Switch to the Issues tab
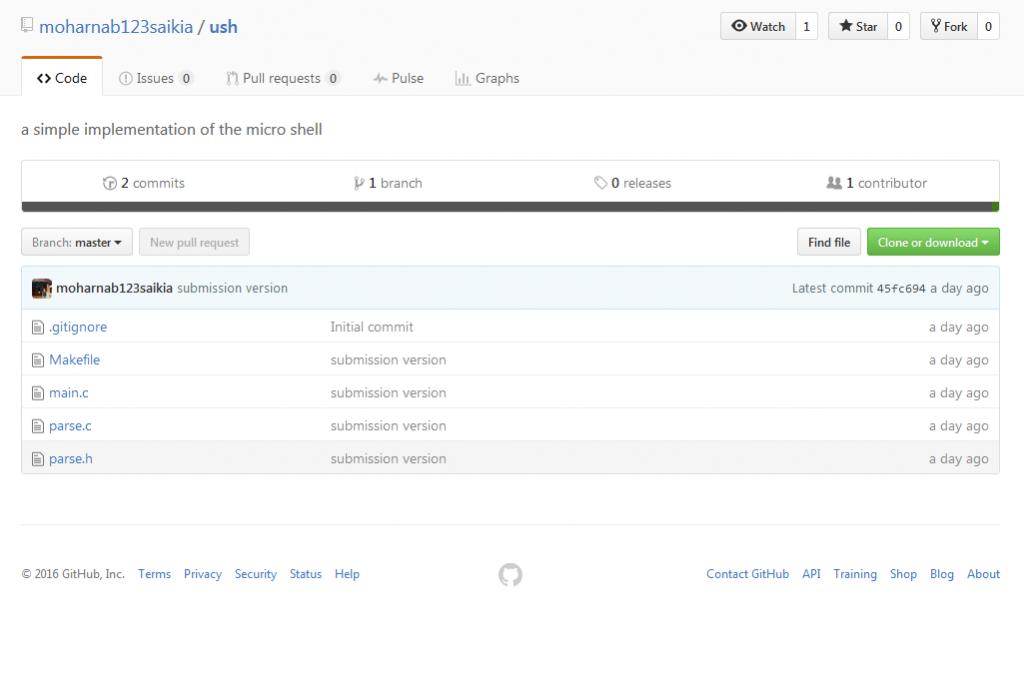Viewport: 1024px width, 677px height. click(x=156, y=78)
